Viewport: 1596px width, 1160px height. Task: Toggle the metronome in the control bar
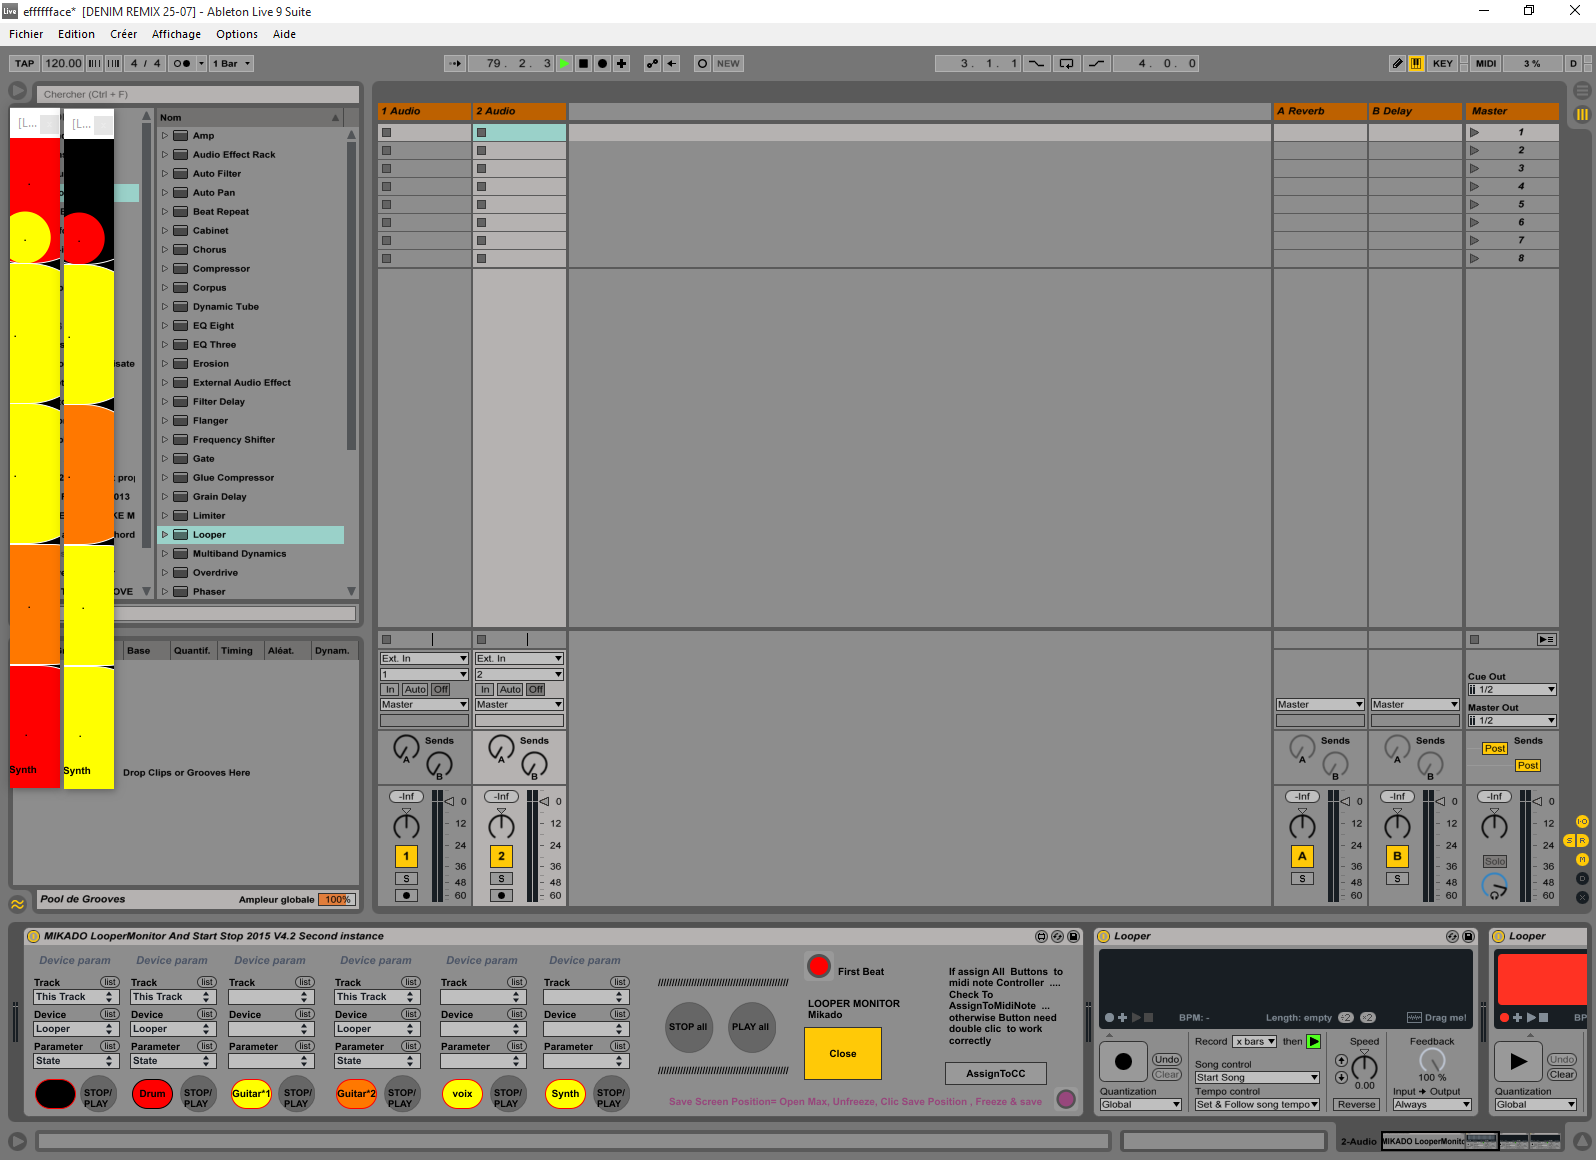181,63
